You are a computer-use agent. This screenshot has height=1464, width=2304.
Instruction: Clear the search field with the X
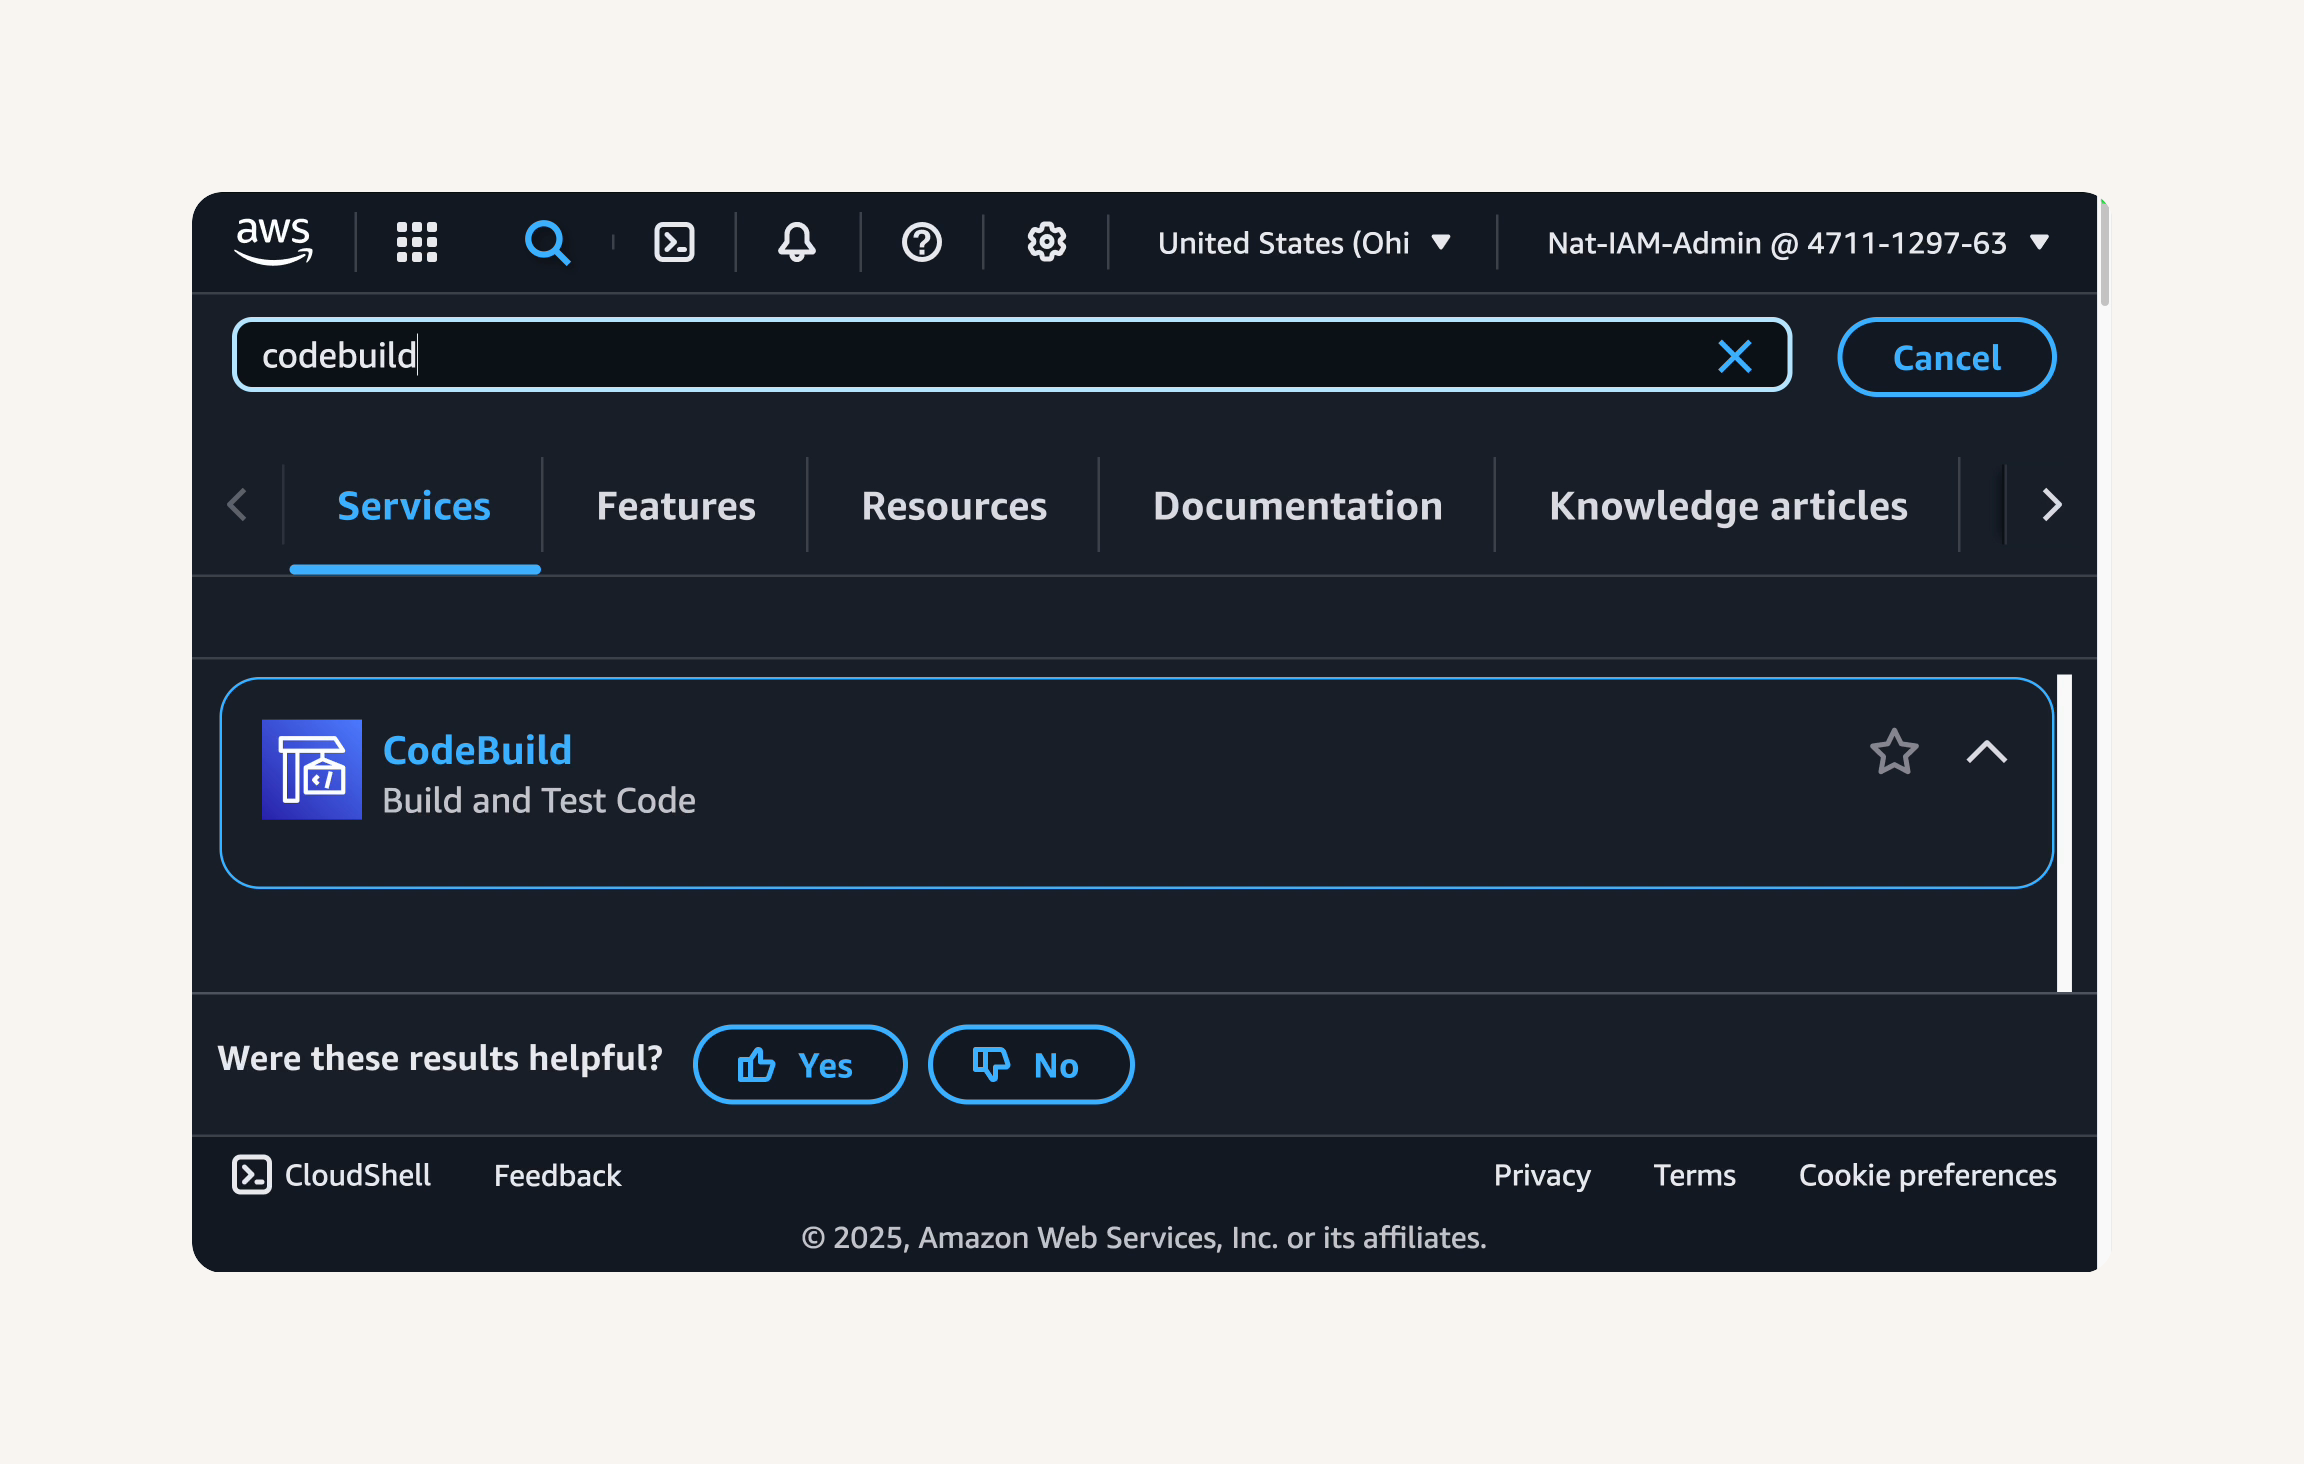(x=1735, y=355)
